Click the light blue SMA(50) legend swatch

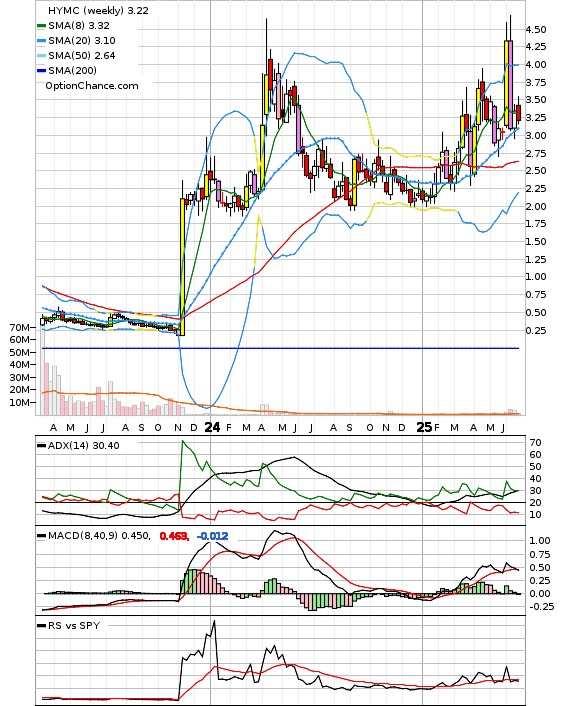pyautogui.click(x=41, y=56)
